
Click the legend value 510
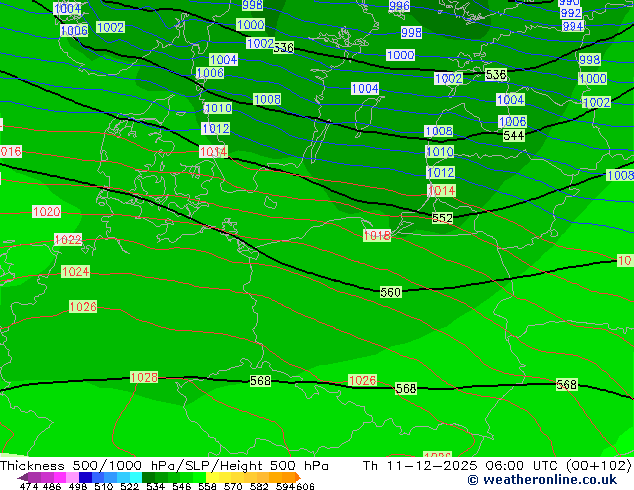[x=104, y=486]
